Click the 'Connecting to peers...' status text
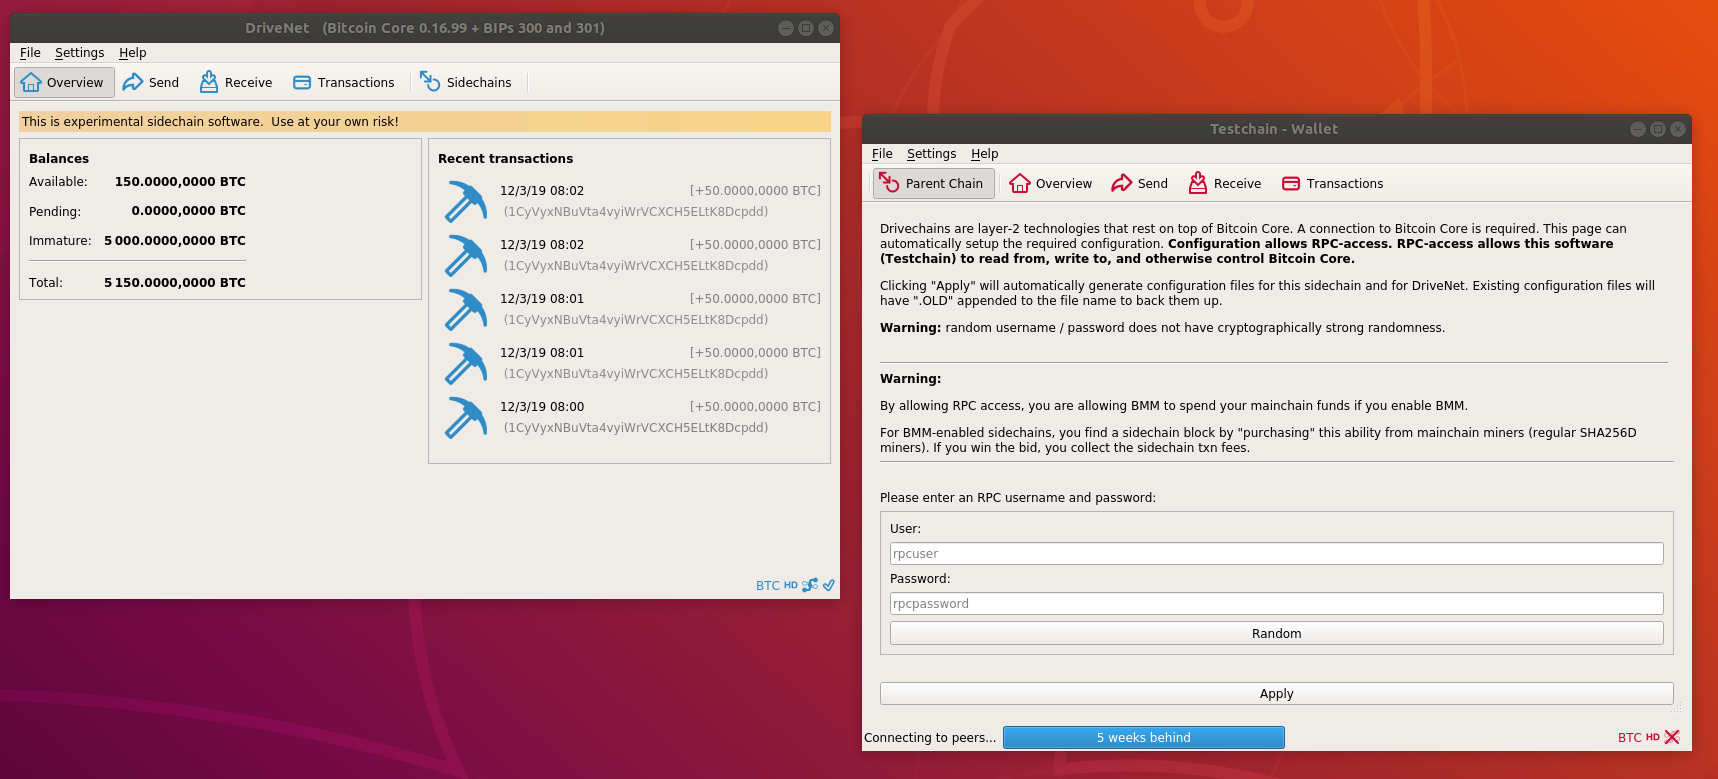This screenshot has height=779, width=1718. click(x=930, y=738)
